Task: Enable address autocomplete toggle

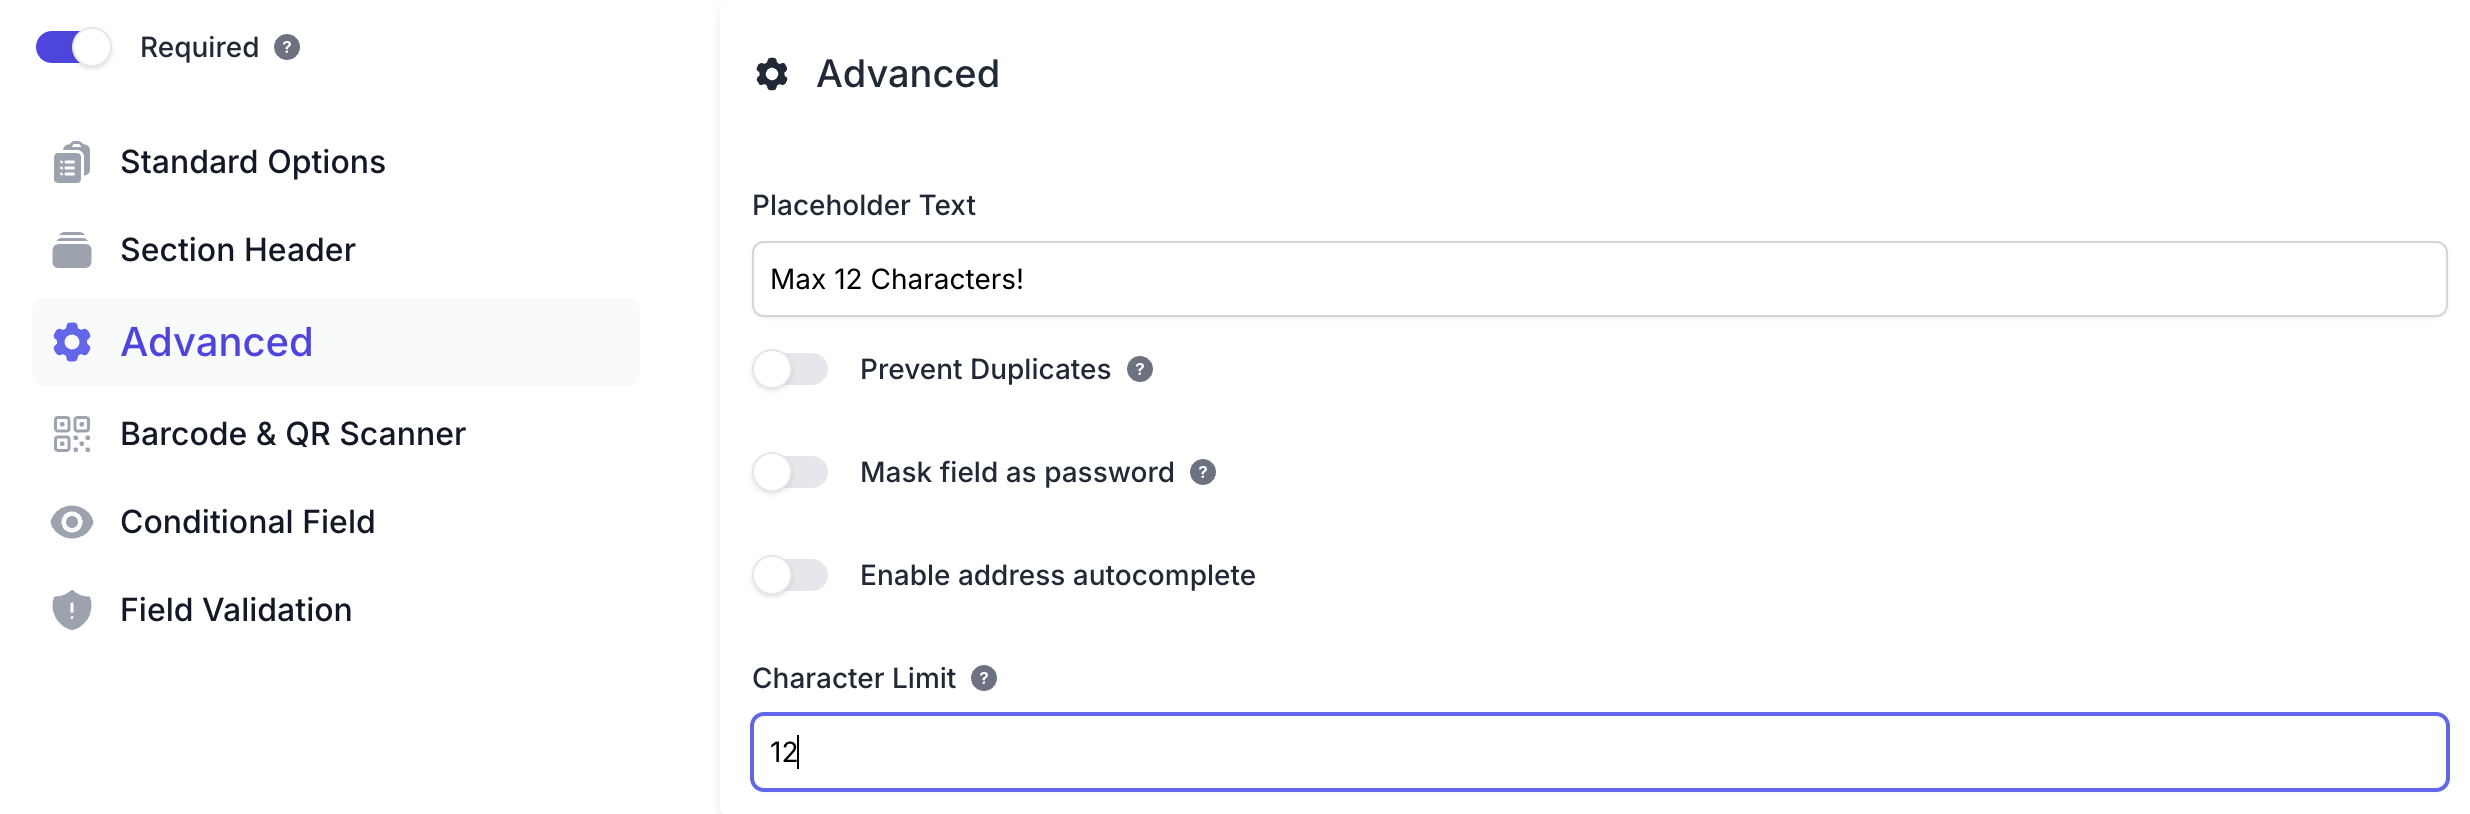Action: (x=790, y=575)
